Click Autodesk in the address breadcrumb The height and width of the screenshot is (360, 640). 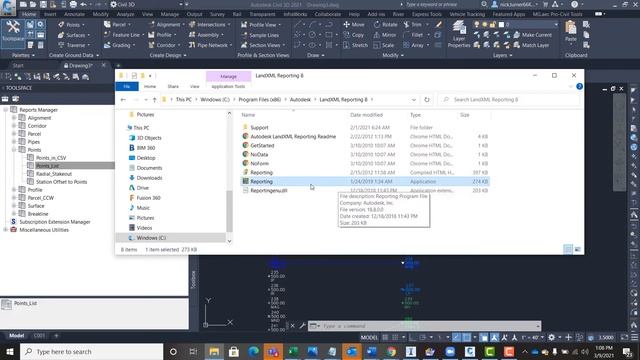coord(300,100)
